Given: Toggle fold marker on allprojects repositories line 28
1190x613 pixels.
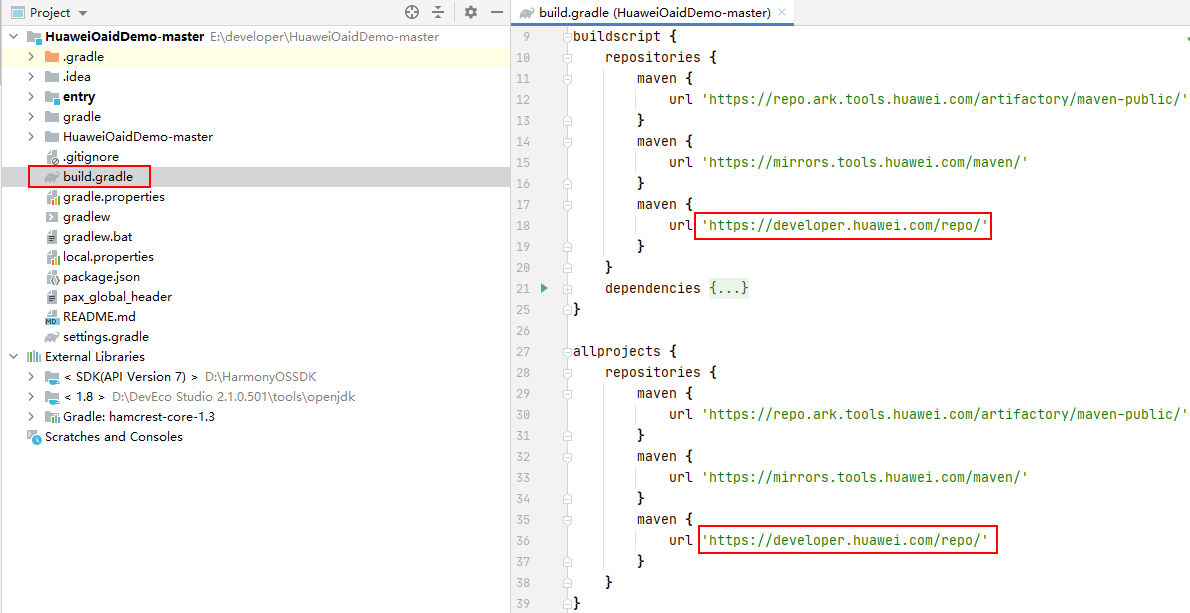Looking at the screenshot, I should point(566,373).
